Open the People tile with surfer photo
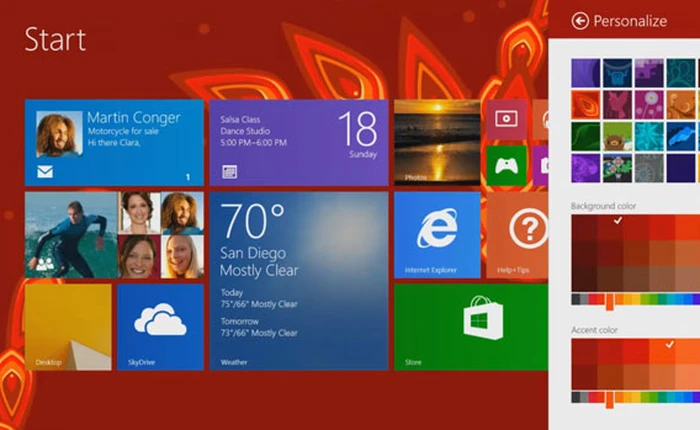 click(114, 235)
